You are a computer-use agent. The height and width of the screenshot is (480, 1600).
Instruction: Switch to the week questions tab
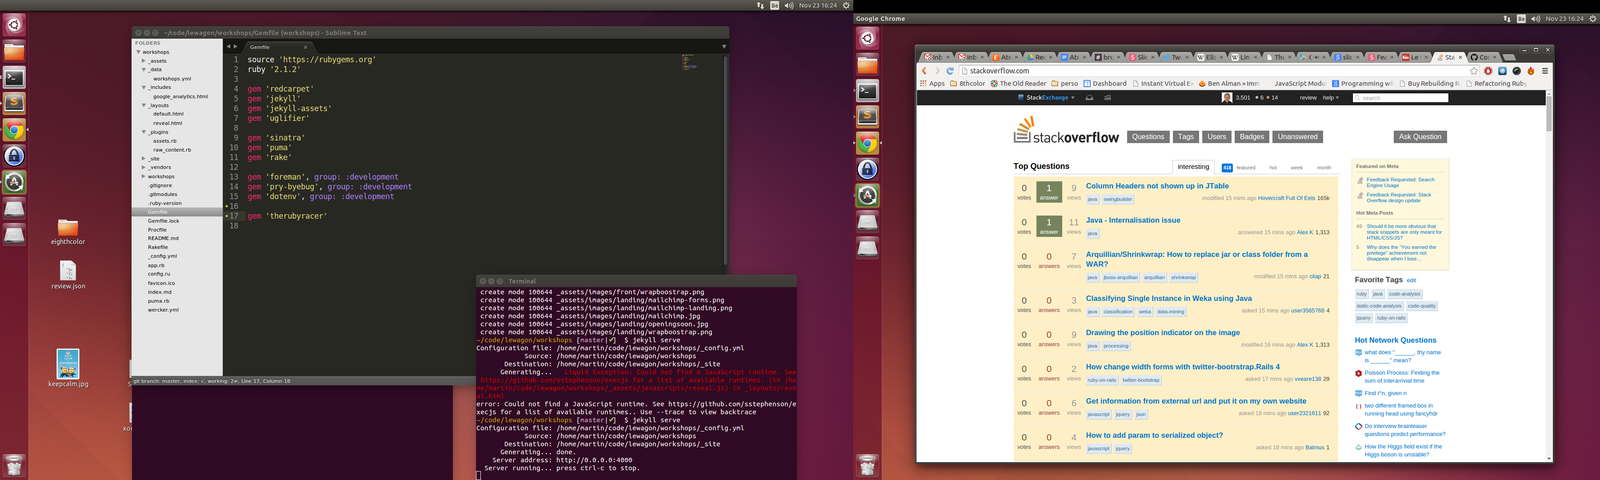[x=1297, y=168]
